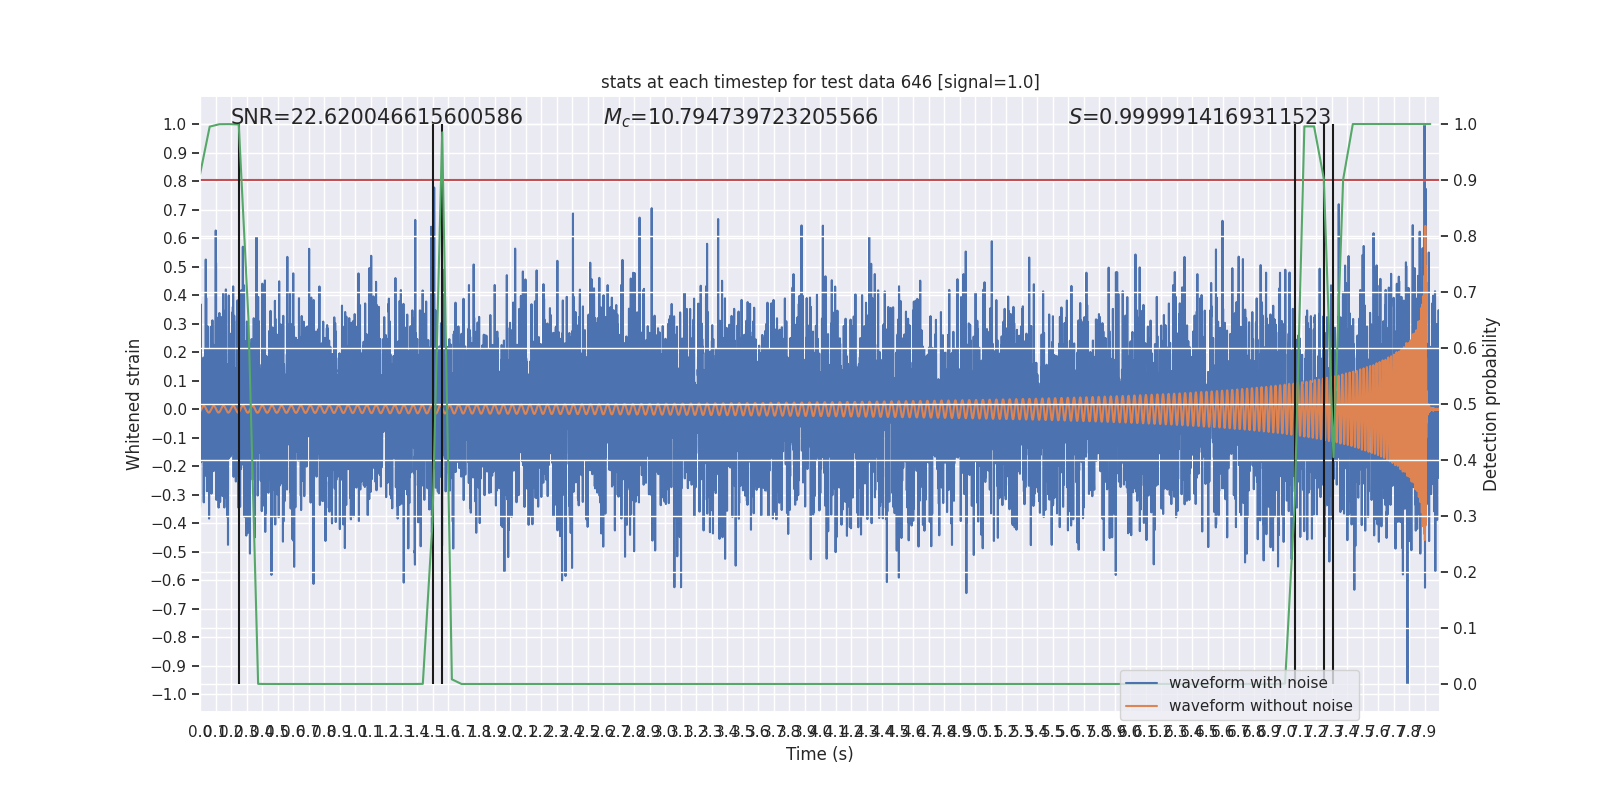Click the "Whitened strain" y-axis label
Viewport: 1600px width, 800px height.
[134, 404]
